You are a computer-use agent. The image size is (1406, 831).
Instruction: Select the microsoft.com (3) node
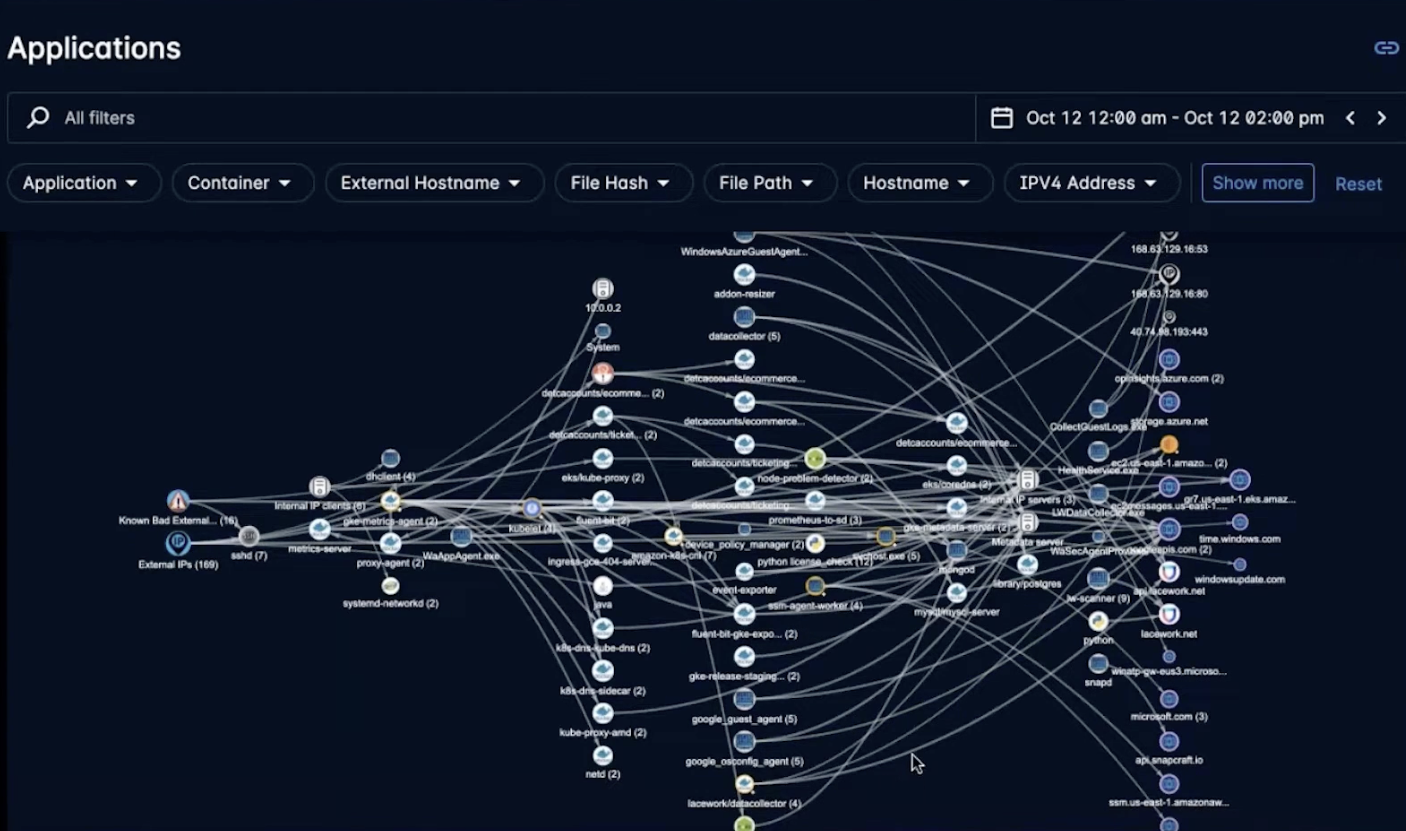1169,699
